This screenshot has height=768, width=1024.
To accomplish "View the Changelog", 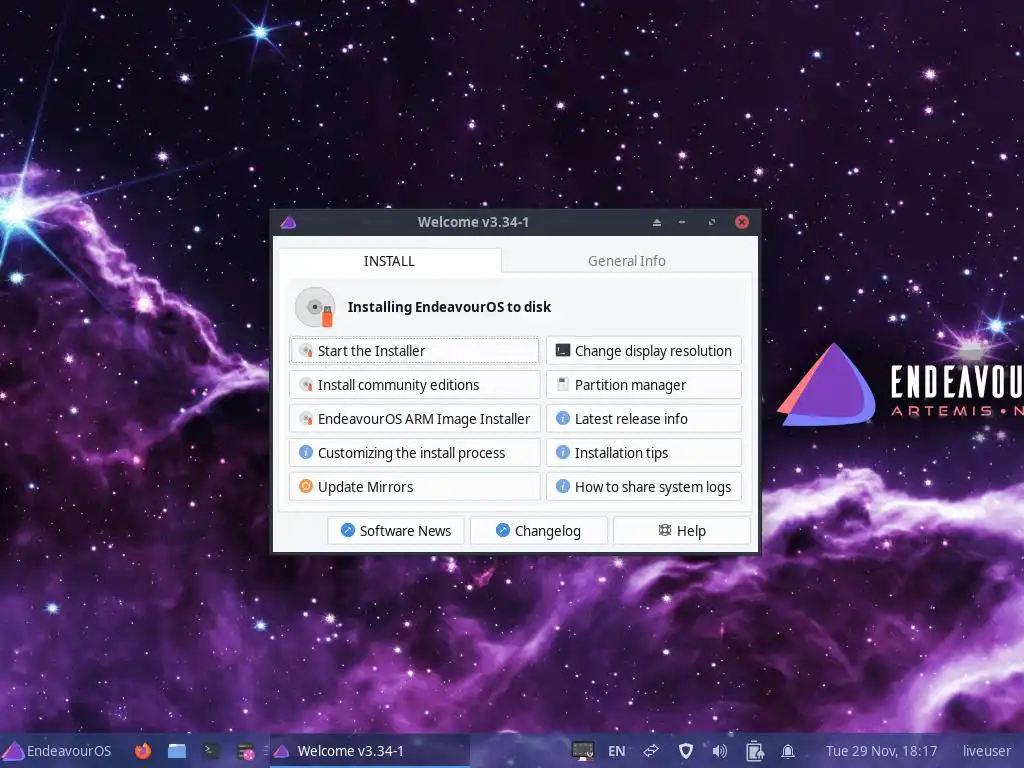I will 539,530.
